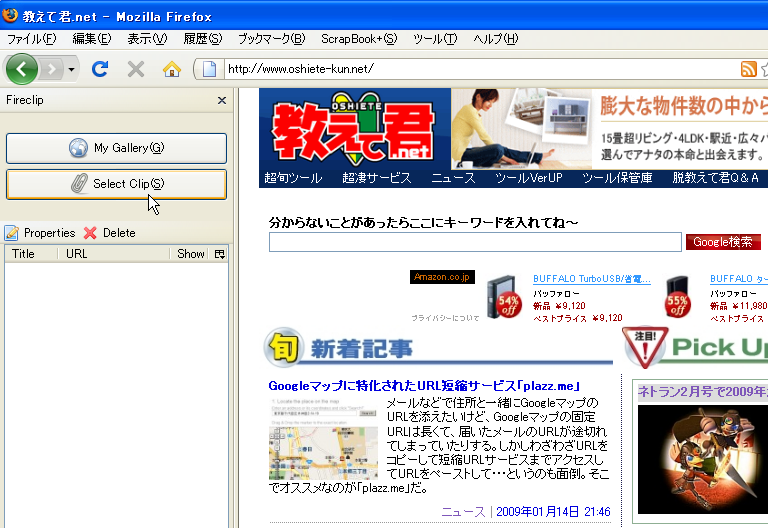Open the 脱教えて君Q&A navigation tab
768x528 pixels.
715,178
